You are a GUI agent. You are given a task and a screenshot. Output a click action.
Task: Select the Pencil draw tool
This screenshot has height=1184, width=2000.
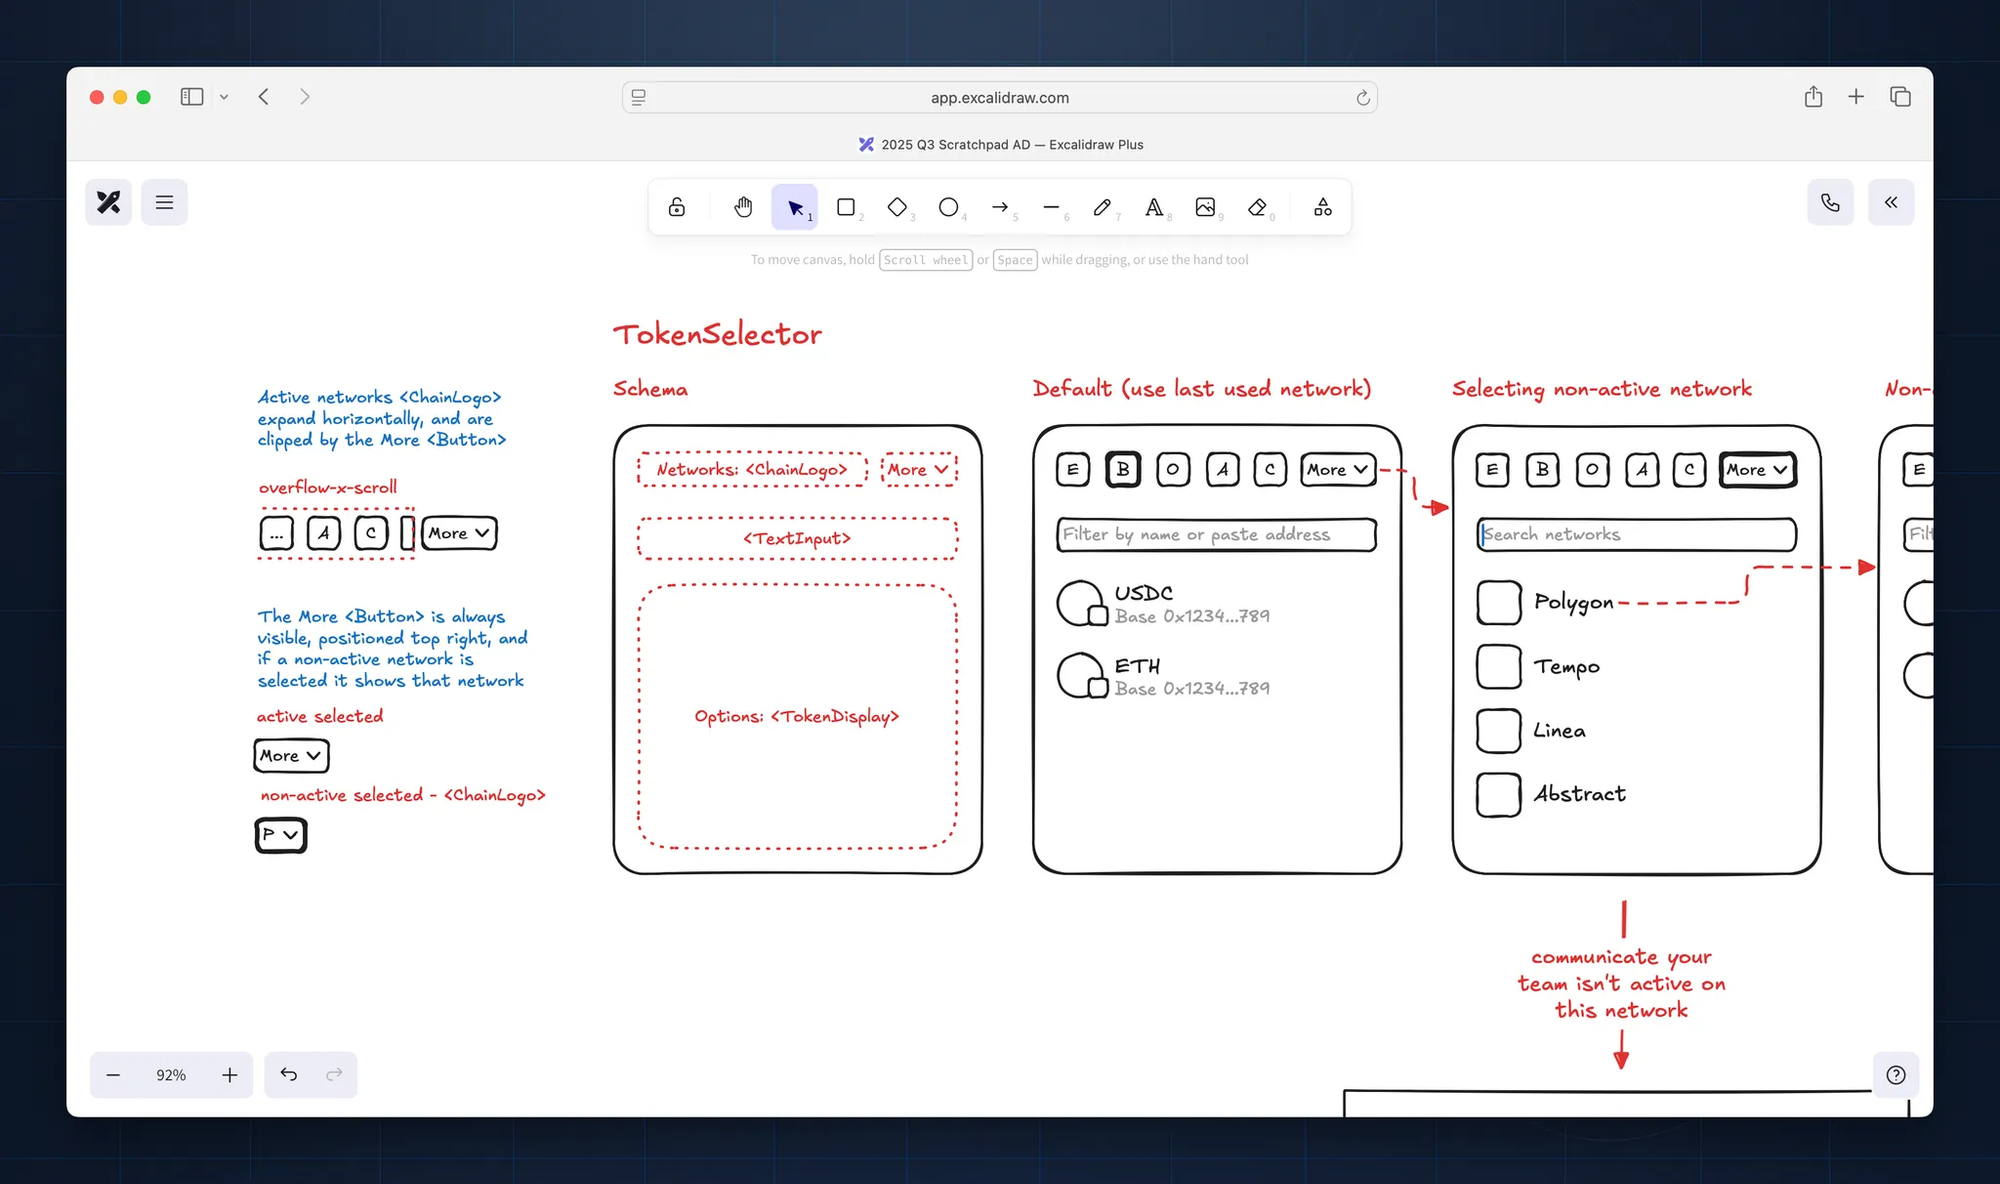tap(1102, 207)
